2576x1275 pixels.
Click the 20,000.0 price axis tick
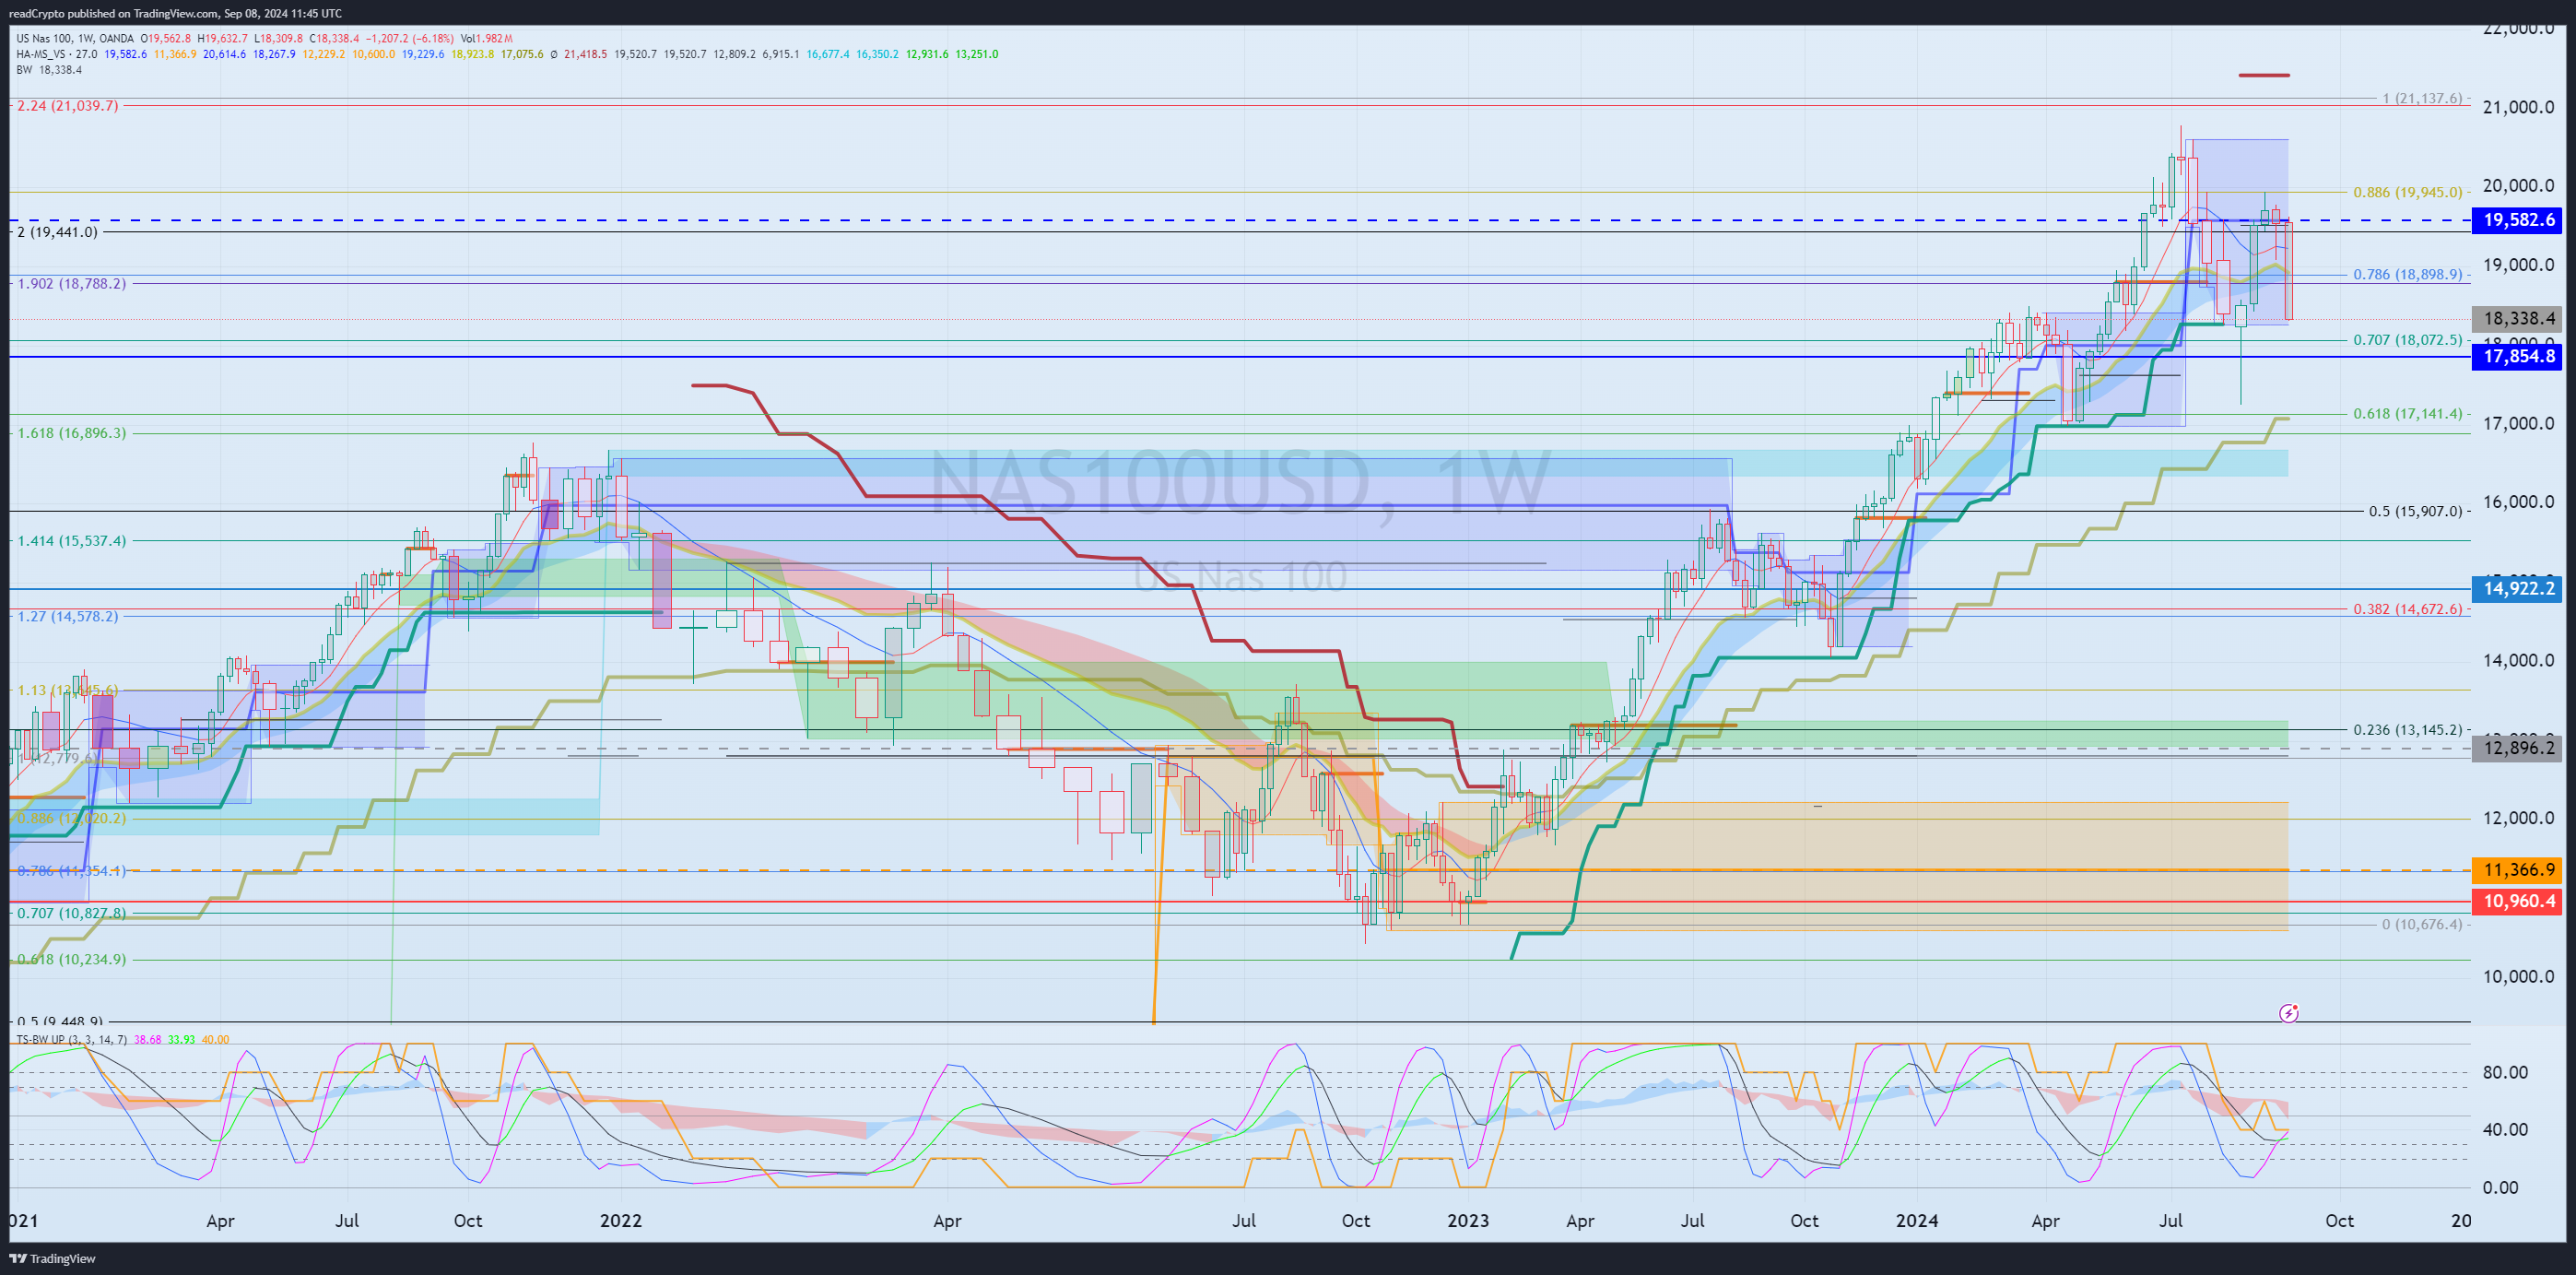[x=2518, y=186]
